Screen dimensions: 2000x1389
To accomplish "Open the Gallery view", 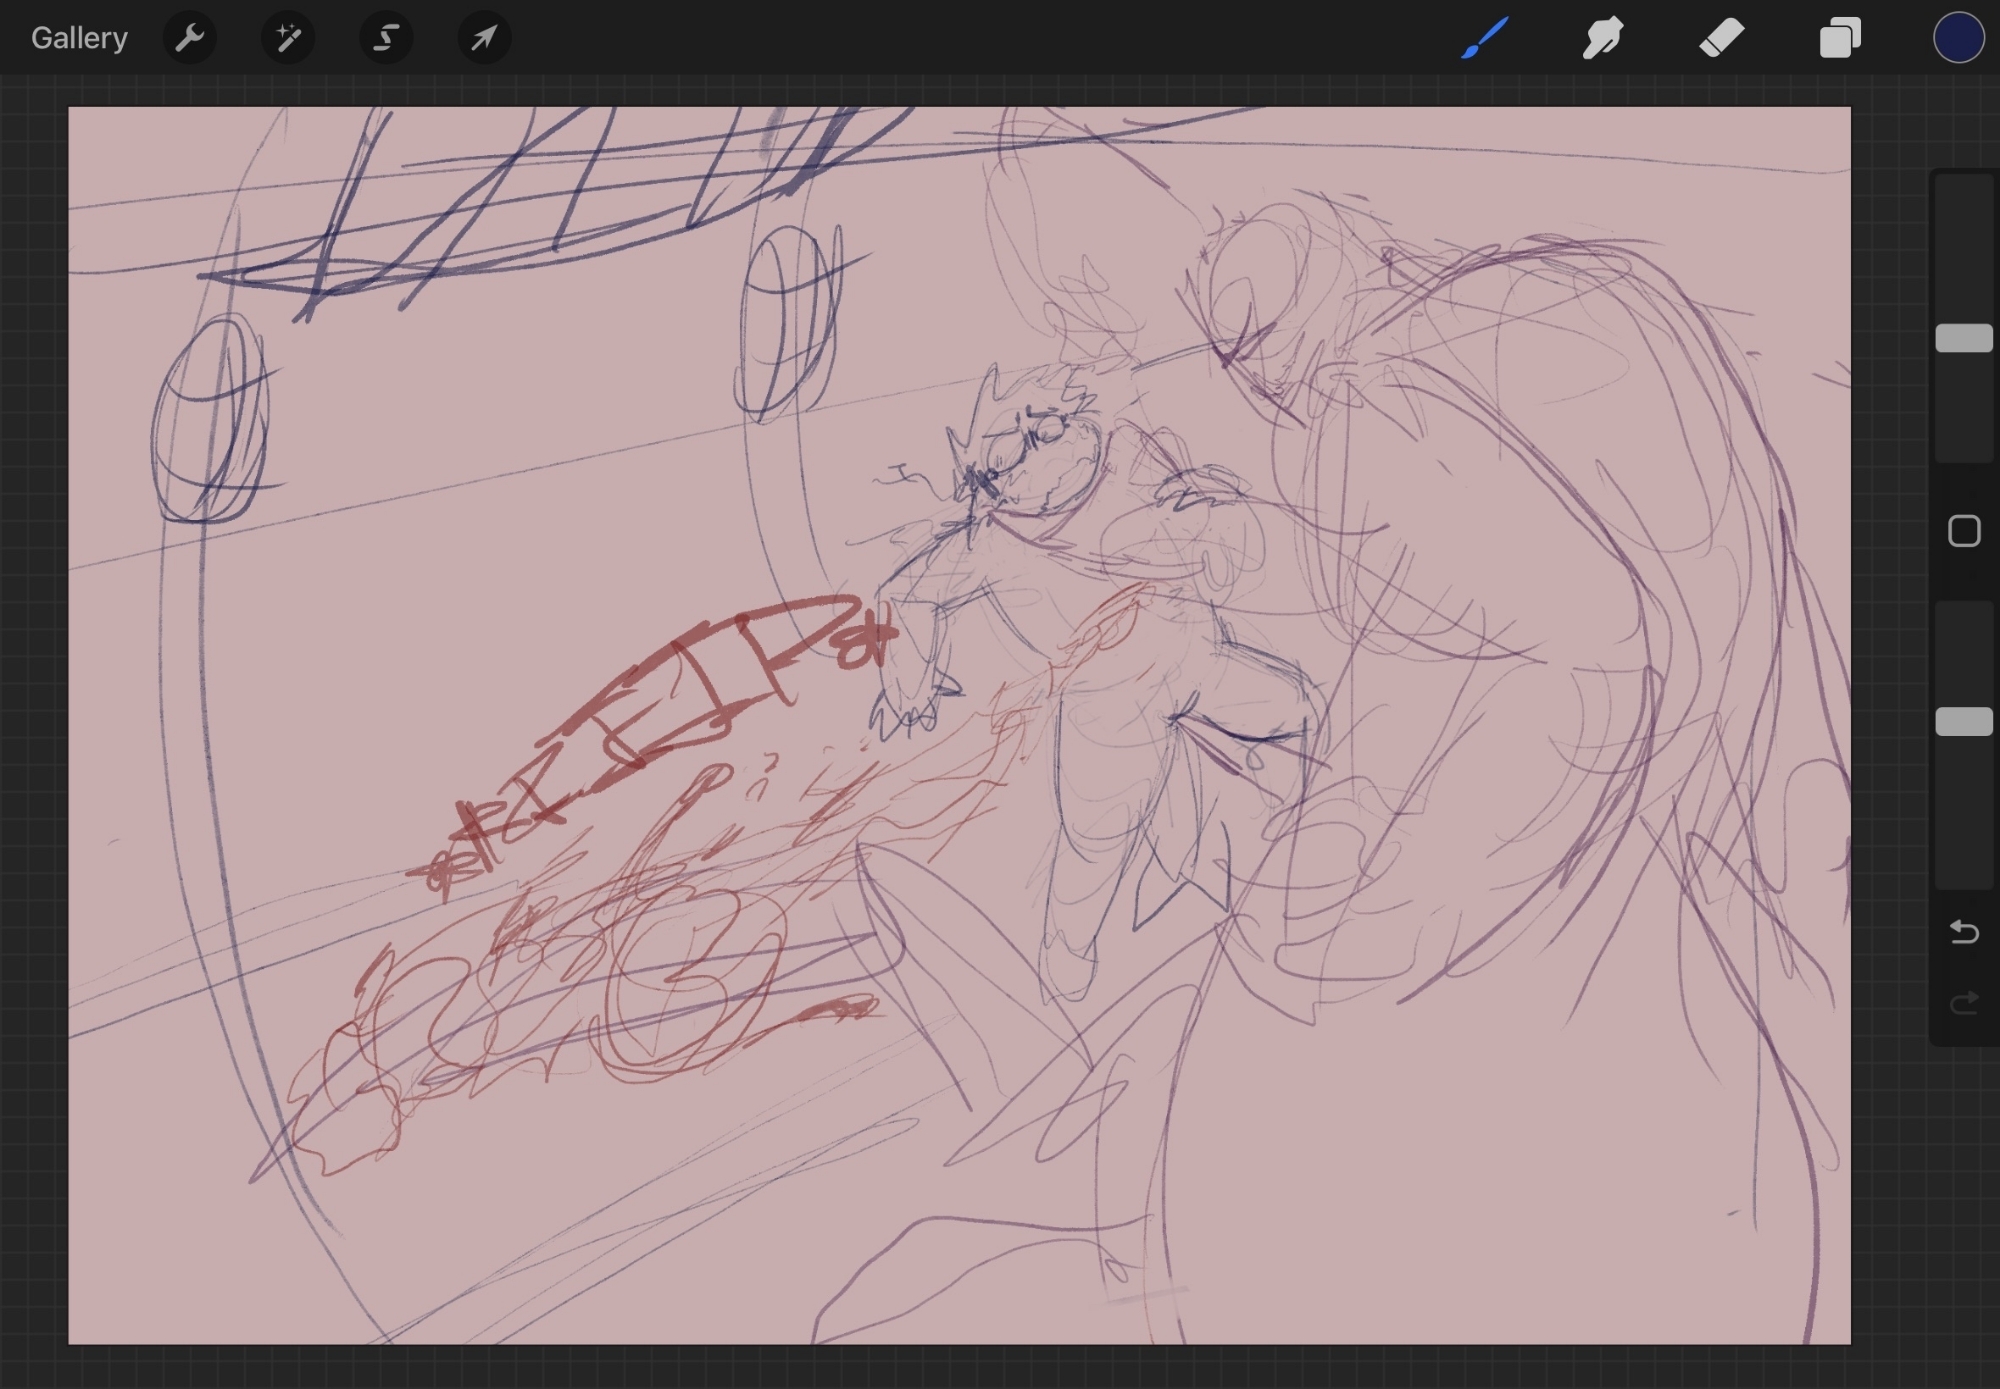I will (79, 38).
